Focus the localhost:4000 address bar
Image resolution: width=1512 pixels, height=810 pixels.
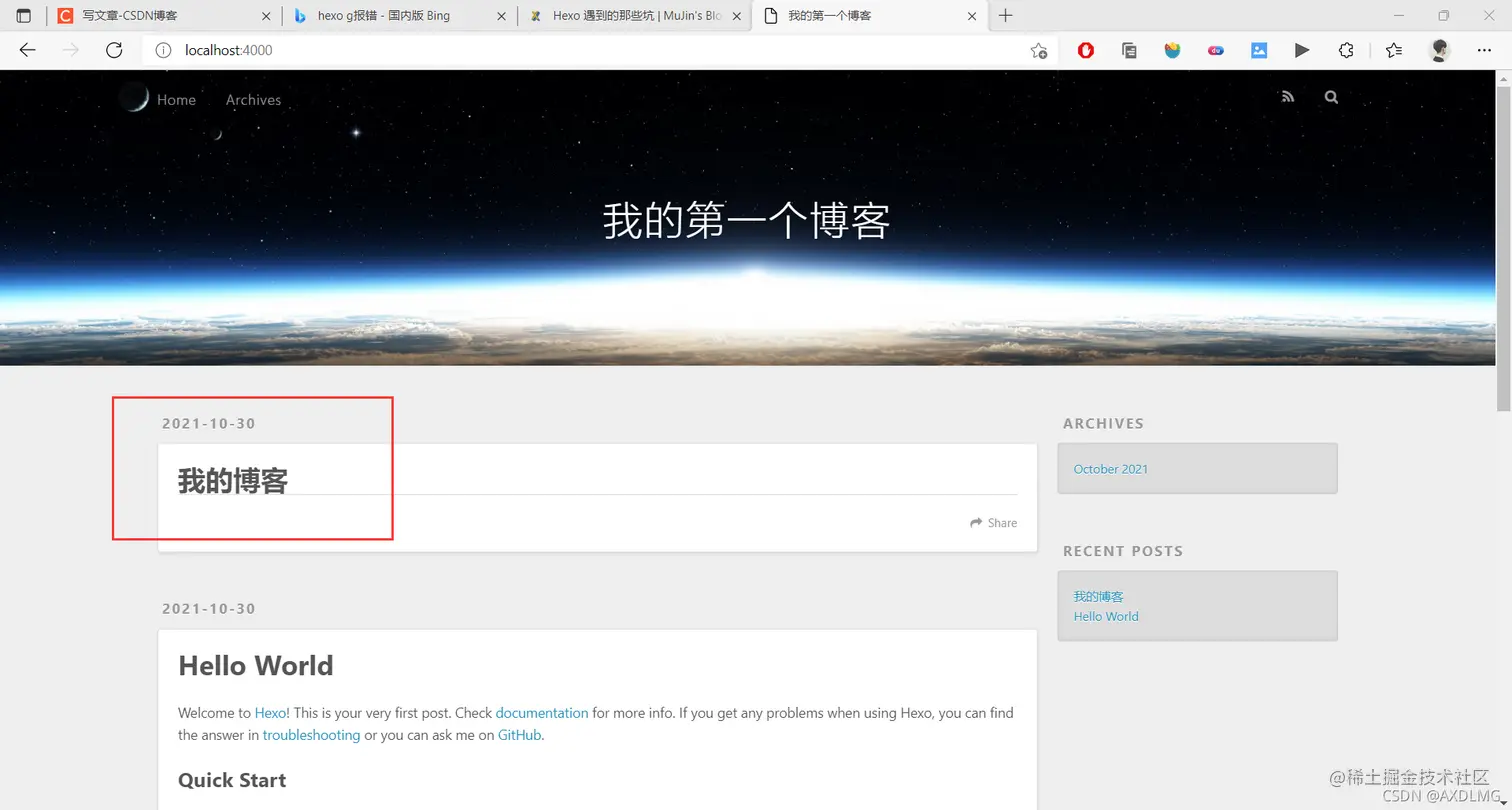600,50
